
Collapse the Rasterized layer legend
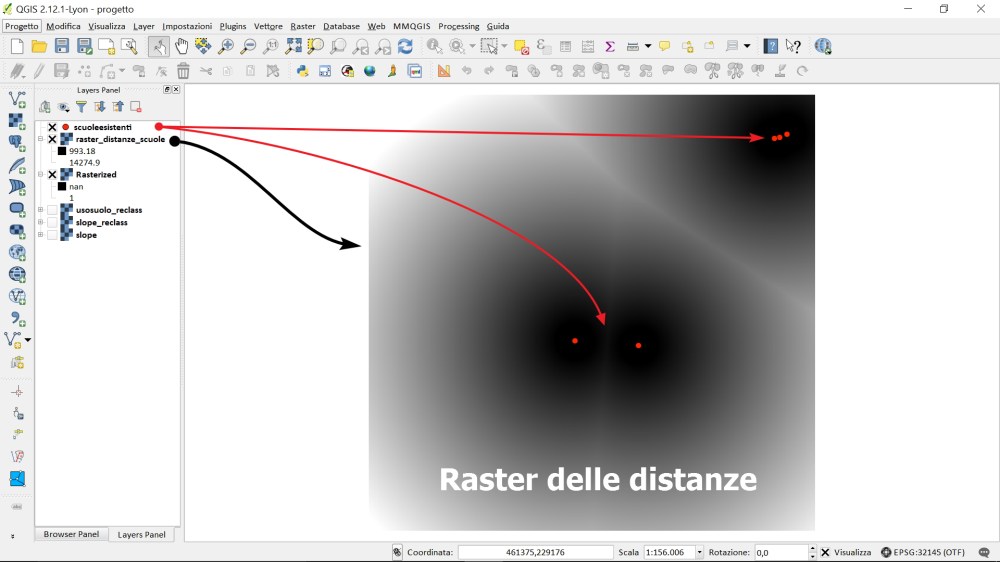coord(41,174)
